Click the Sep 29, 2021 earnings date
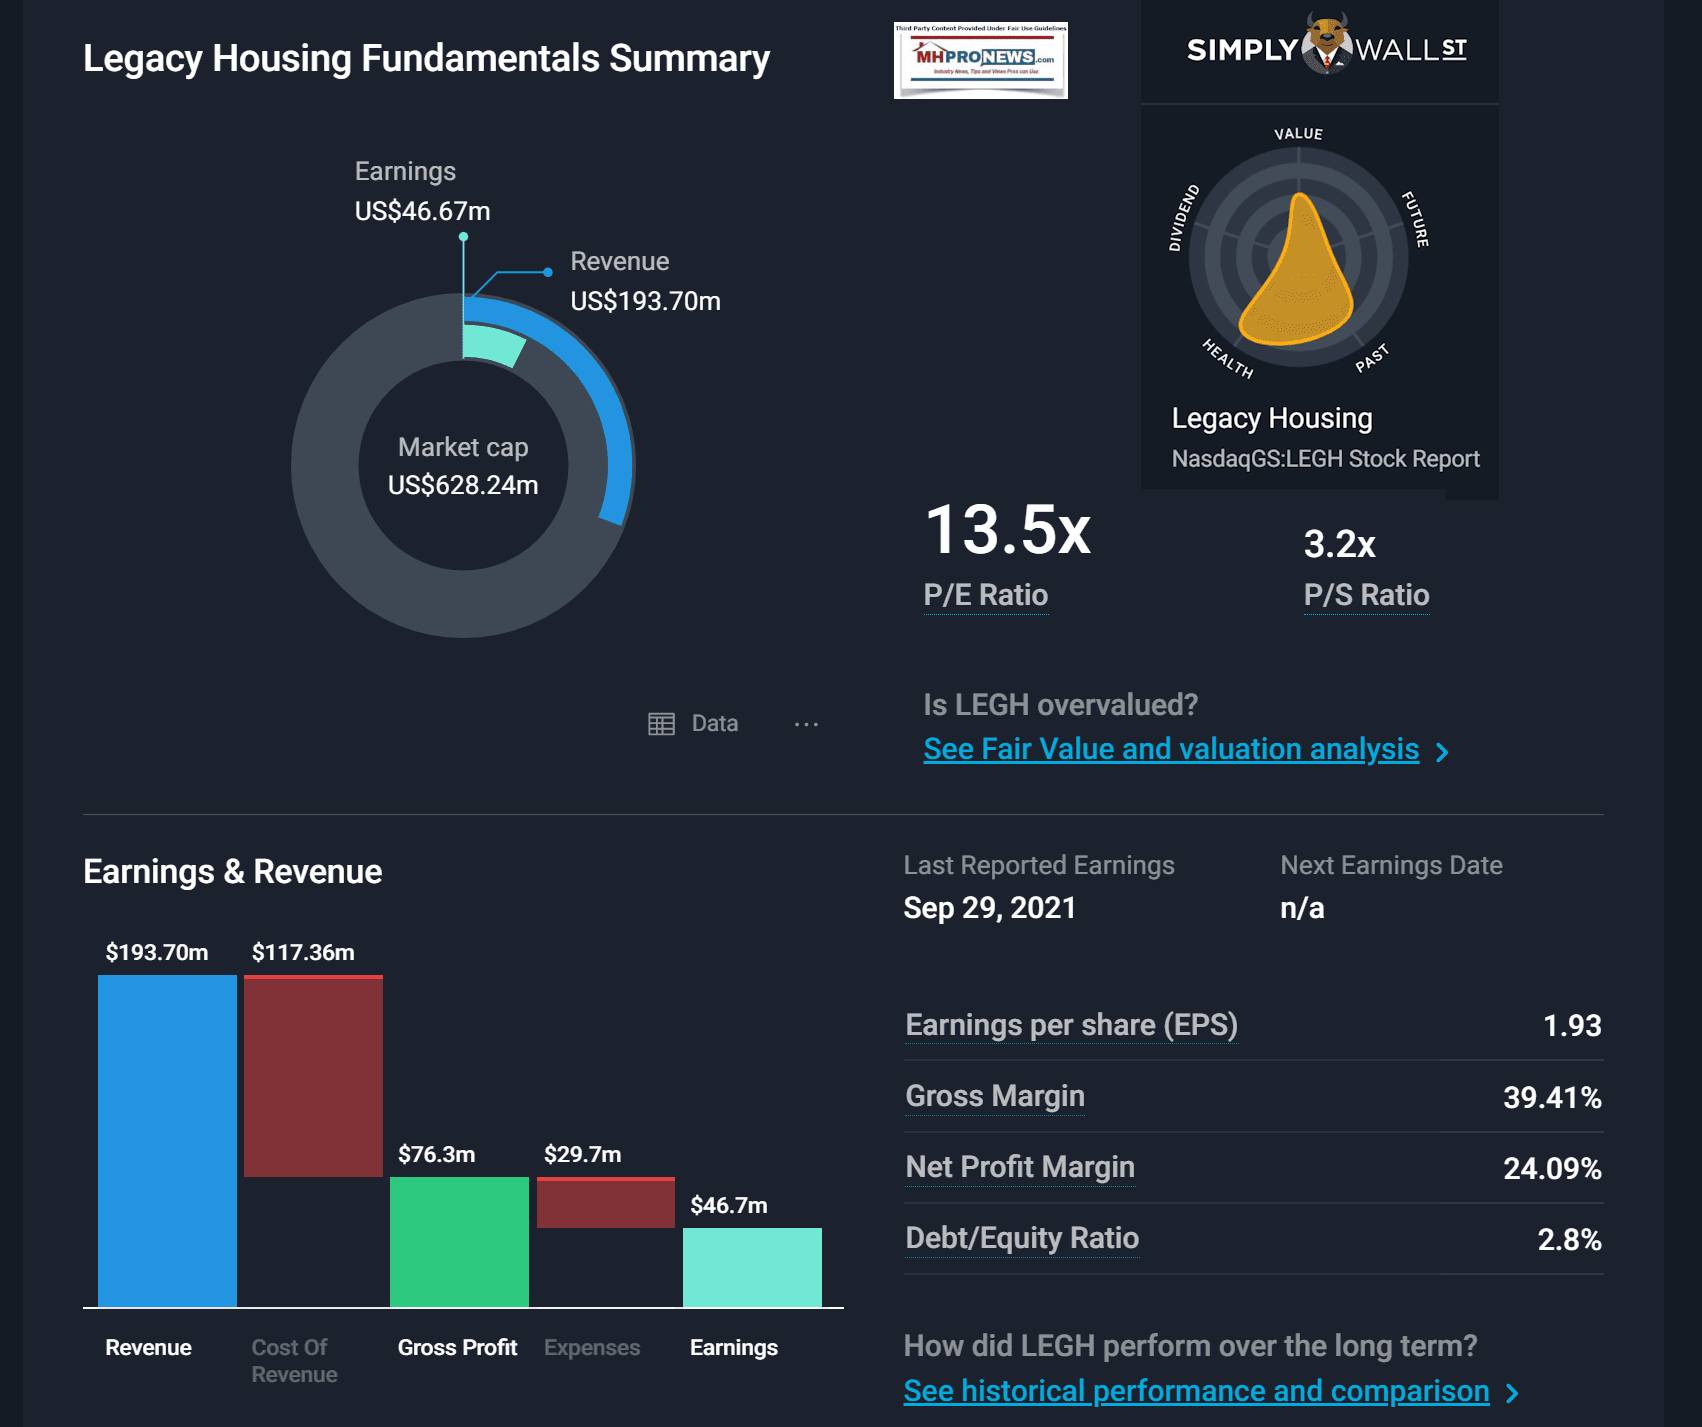 (x=989, y=908)
